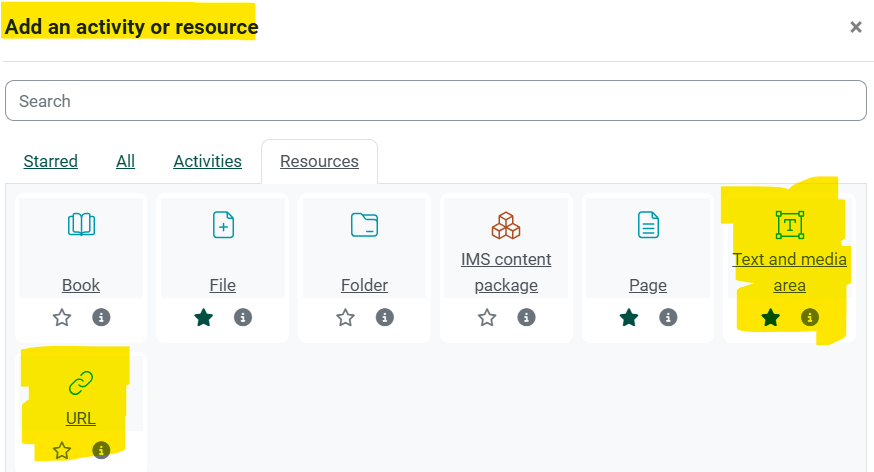Open the Folder link
Viewport: 874px width, 472px height.
[x=365, y=285]
